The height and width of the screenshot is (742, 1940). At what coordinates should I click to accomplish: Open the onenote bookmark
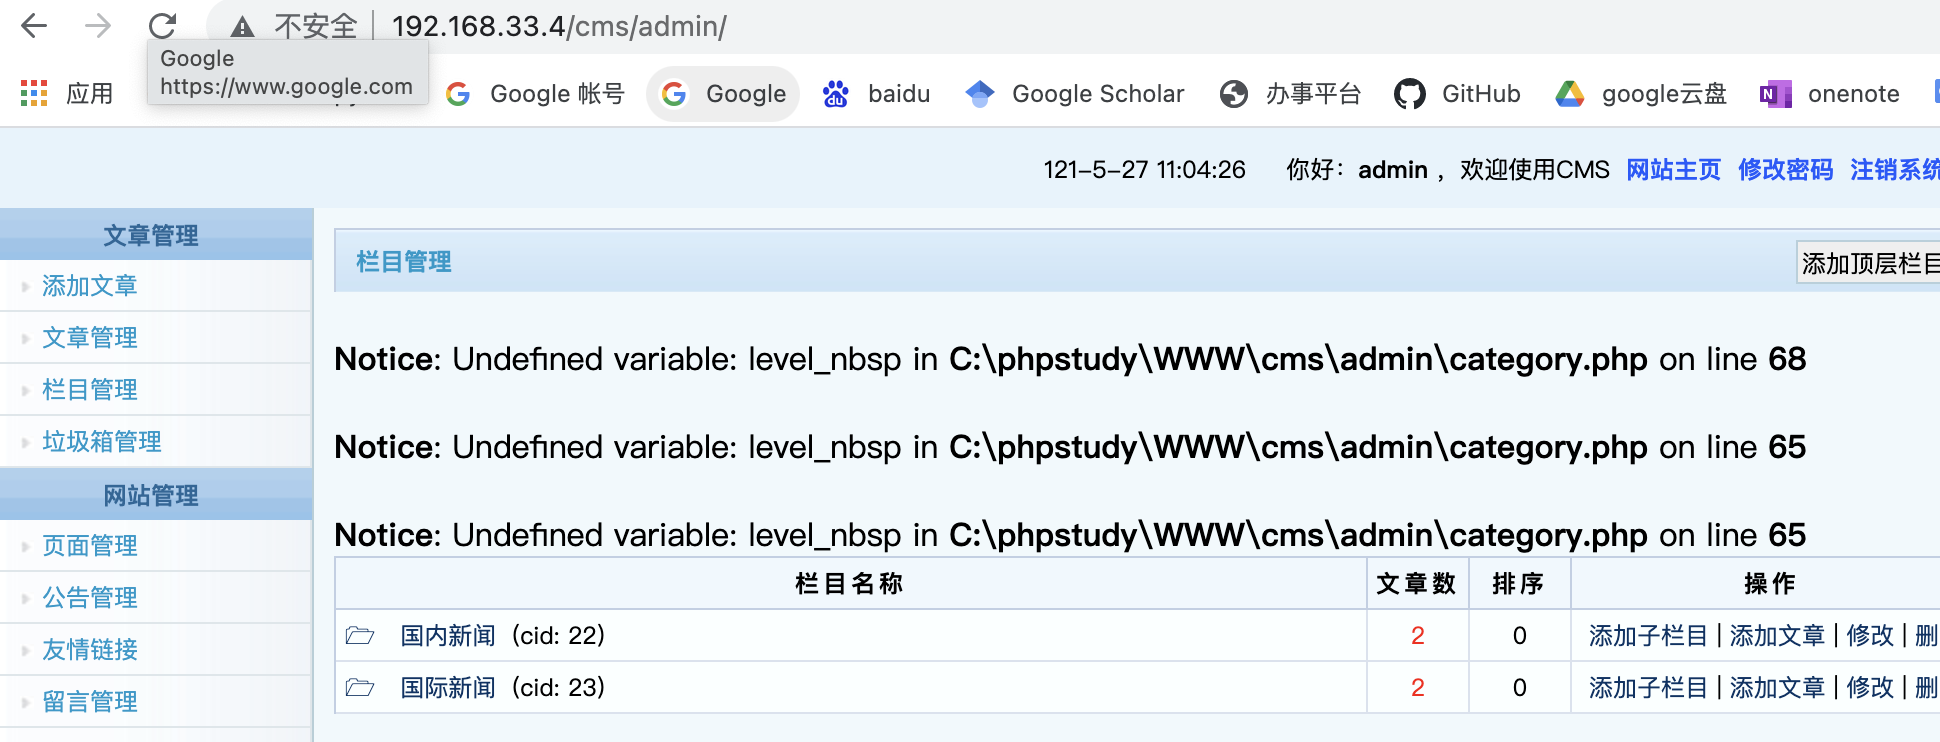coord(1830,94)
